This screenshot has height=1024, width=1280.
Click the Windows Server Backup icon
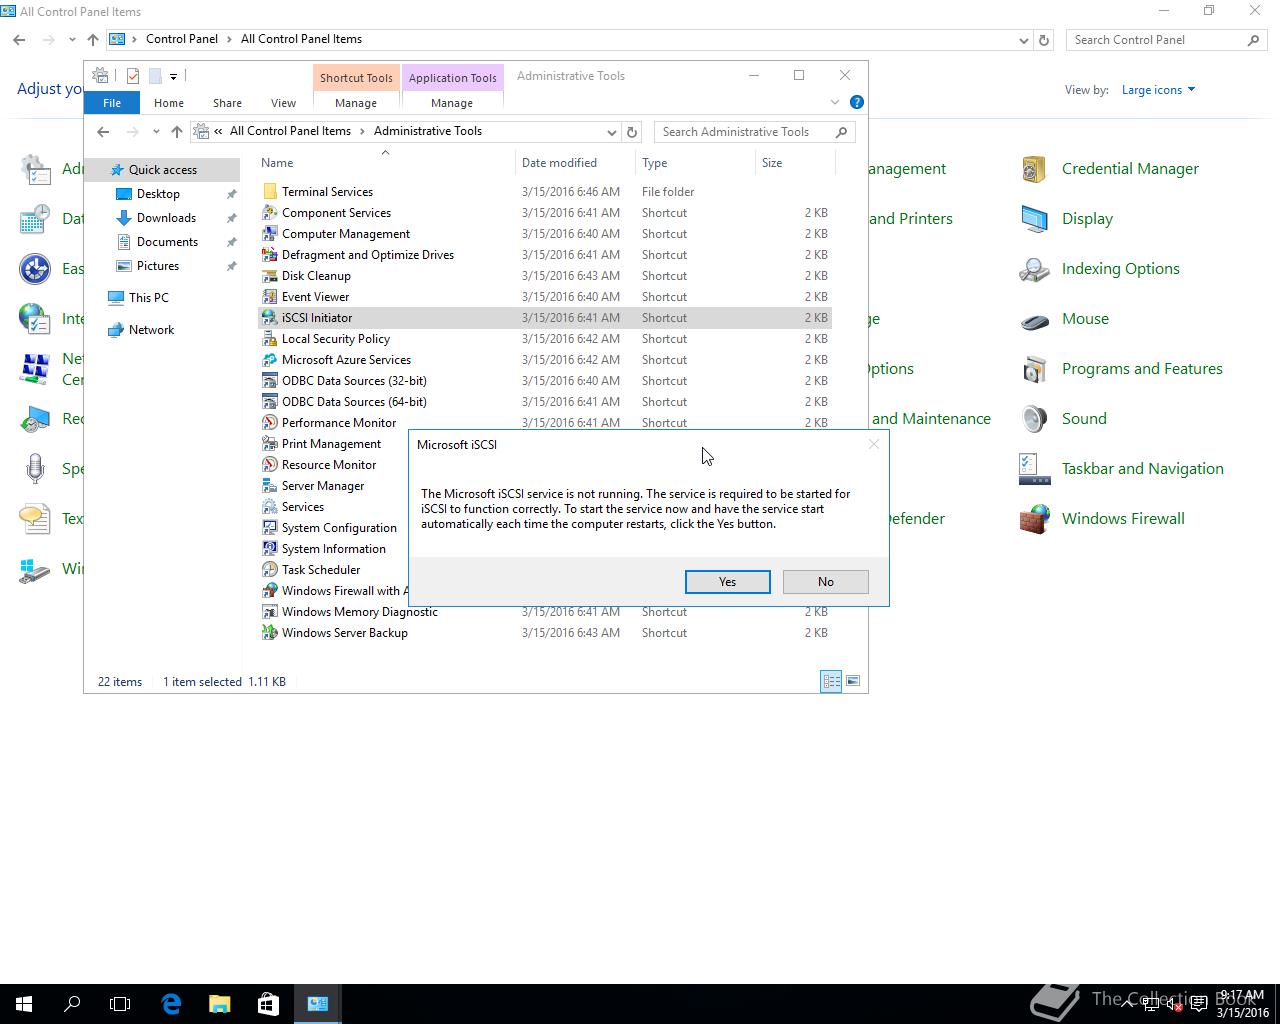tap(269, 633)
